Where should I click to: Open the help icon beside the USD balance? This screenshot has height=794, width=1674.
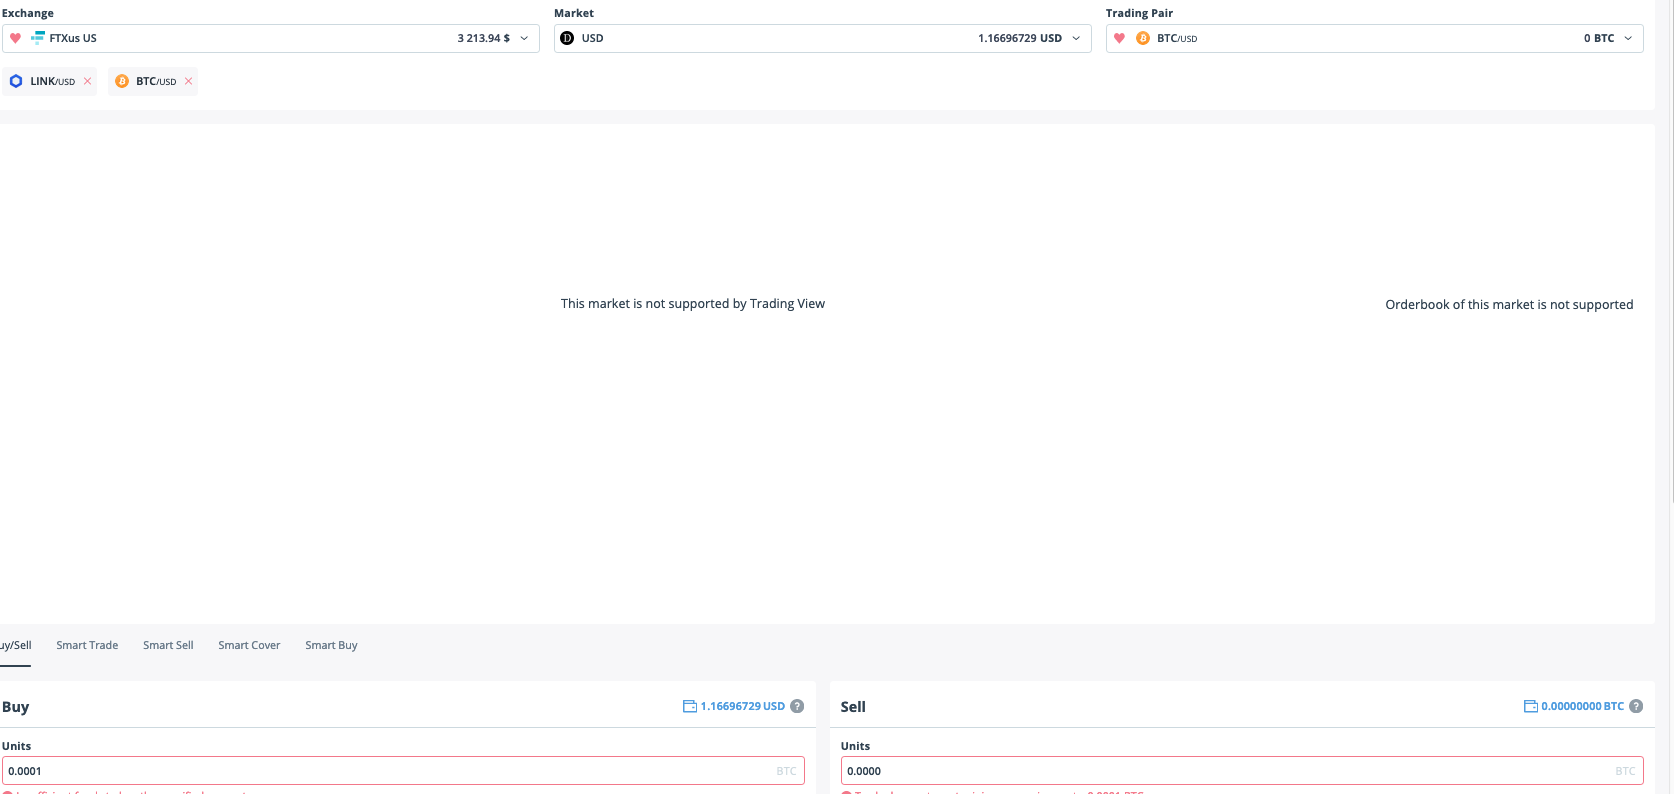tap(797, 706)
